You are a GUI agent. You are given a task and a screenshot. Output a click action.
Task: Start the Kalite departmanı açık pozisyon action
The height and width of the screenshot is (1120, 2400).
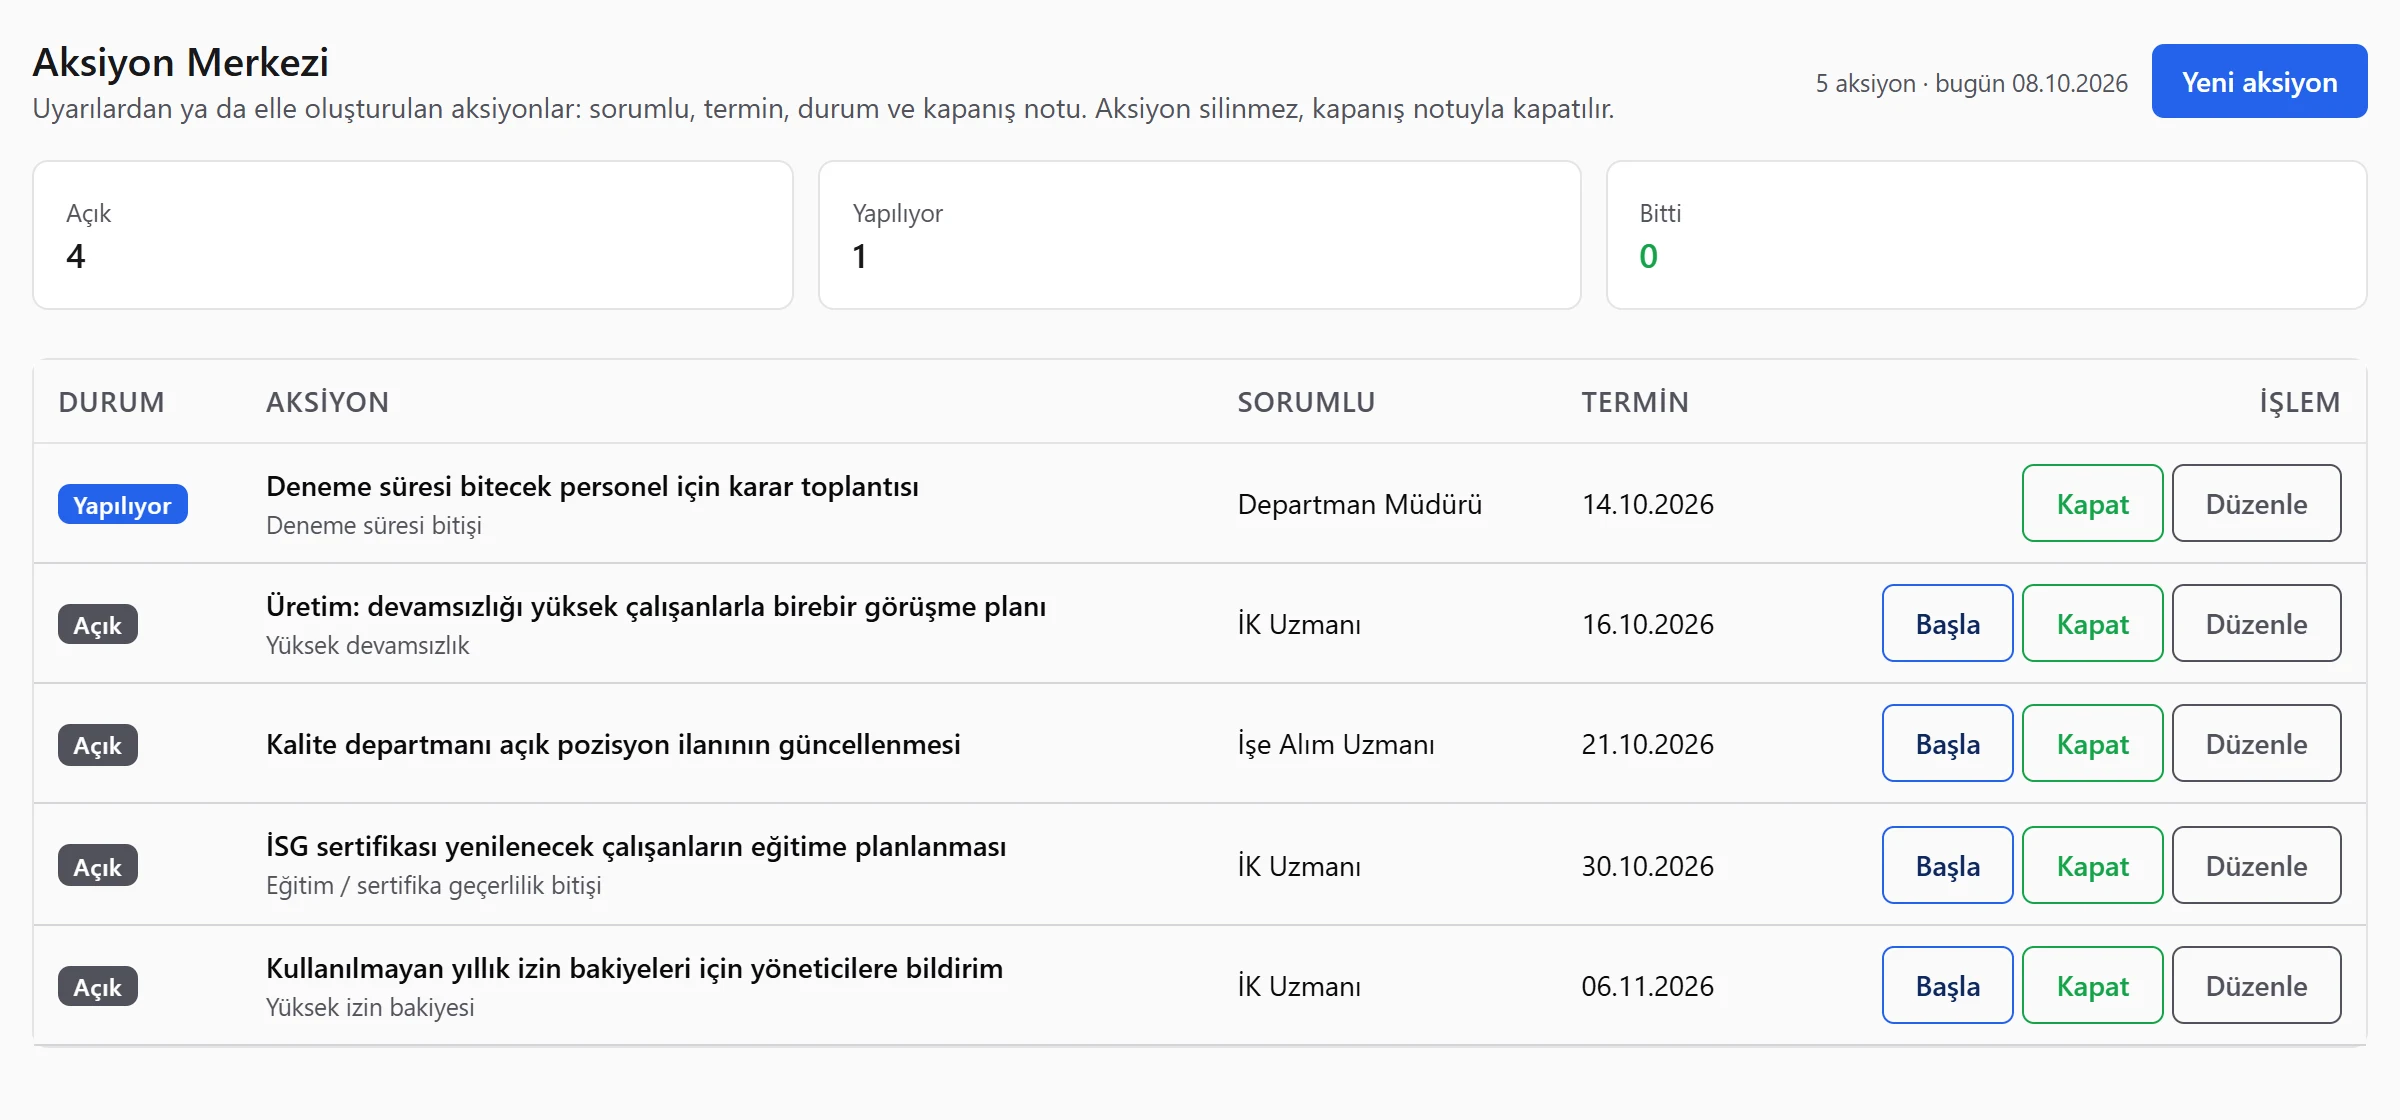point(1947,743)
